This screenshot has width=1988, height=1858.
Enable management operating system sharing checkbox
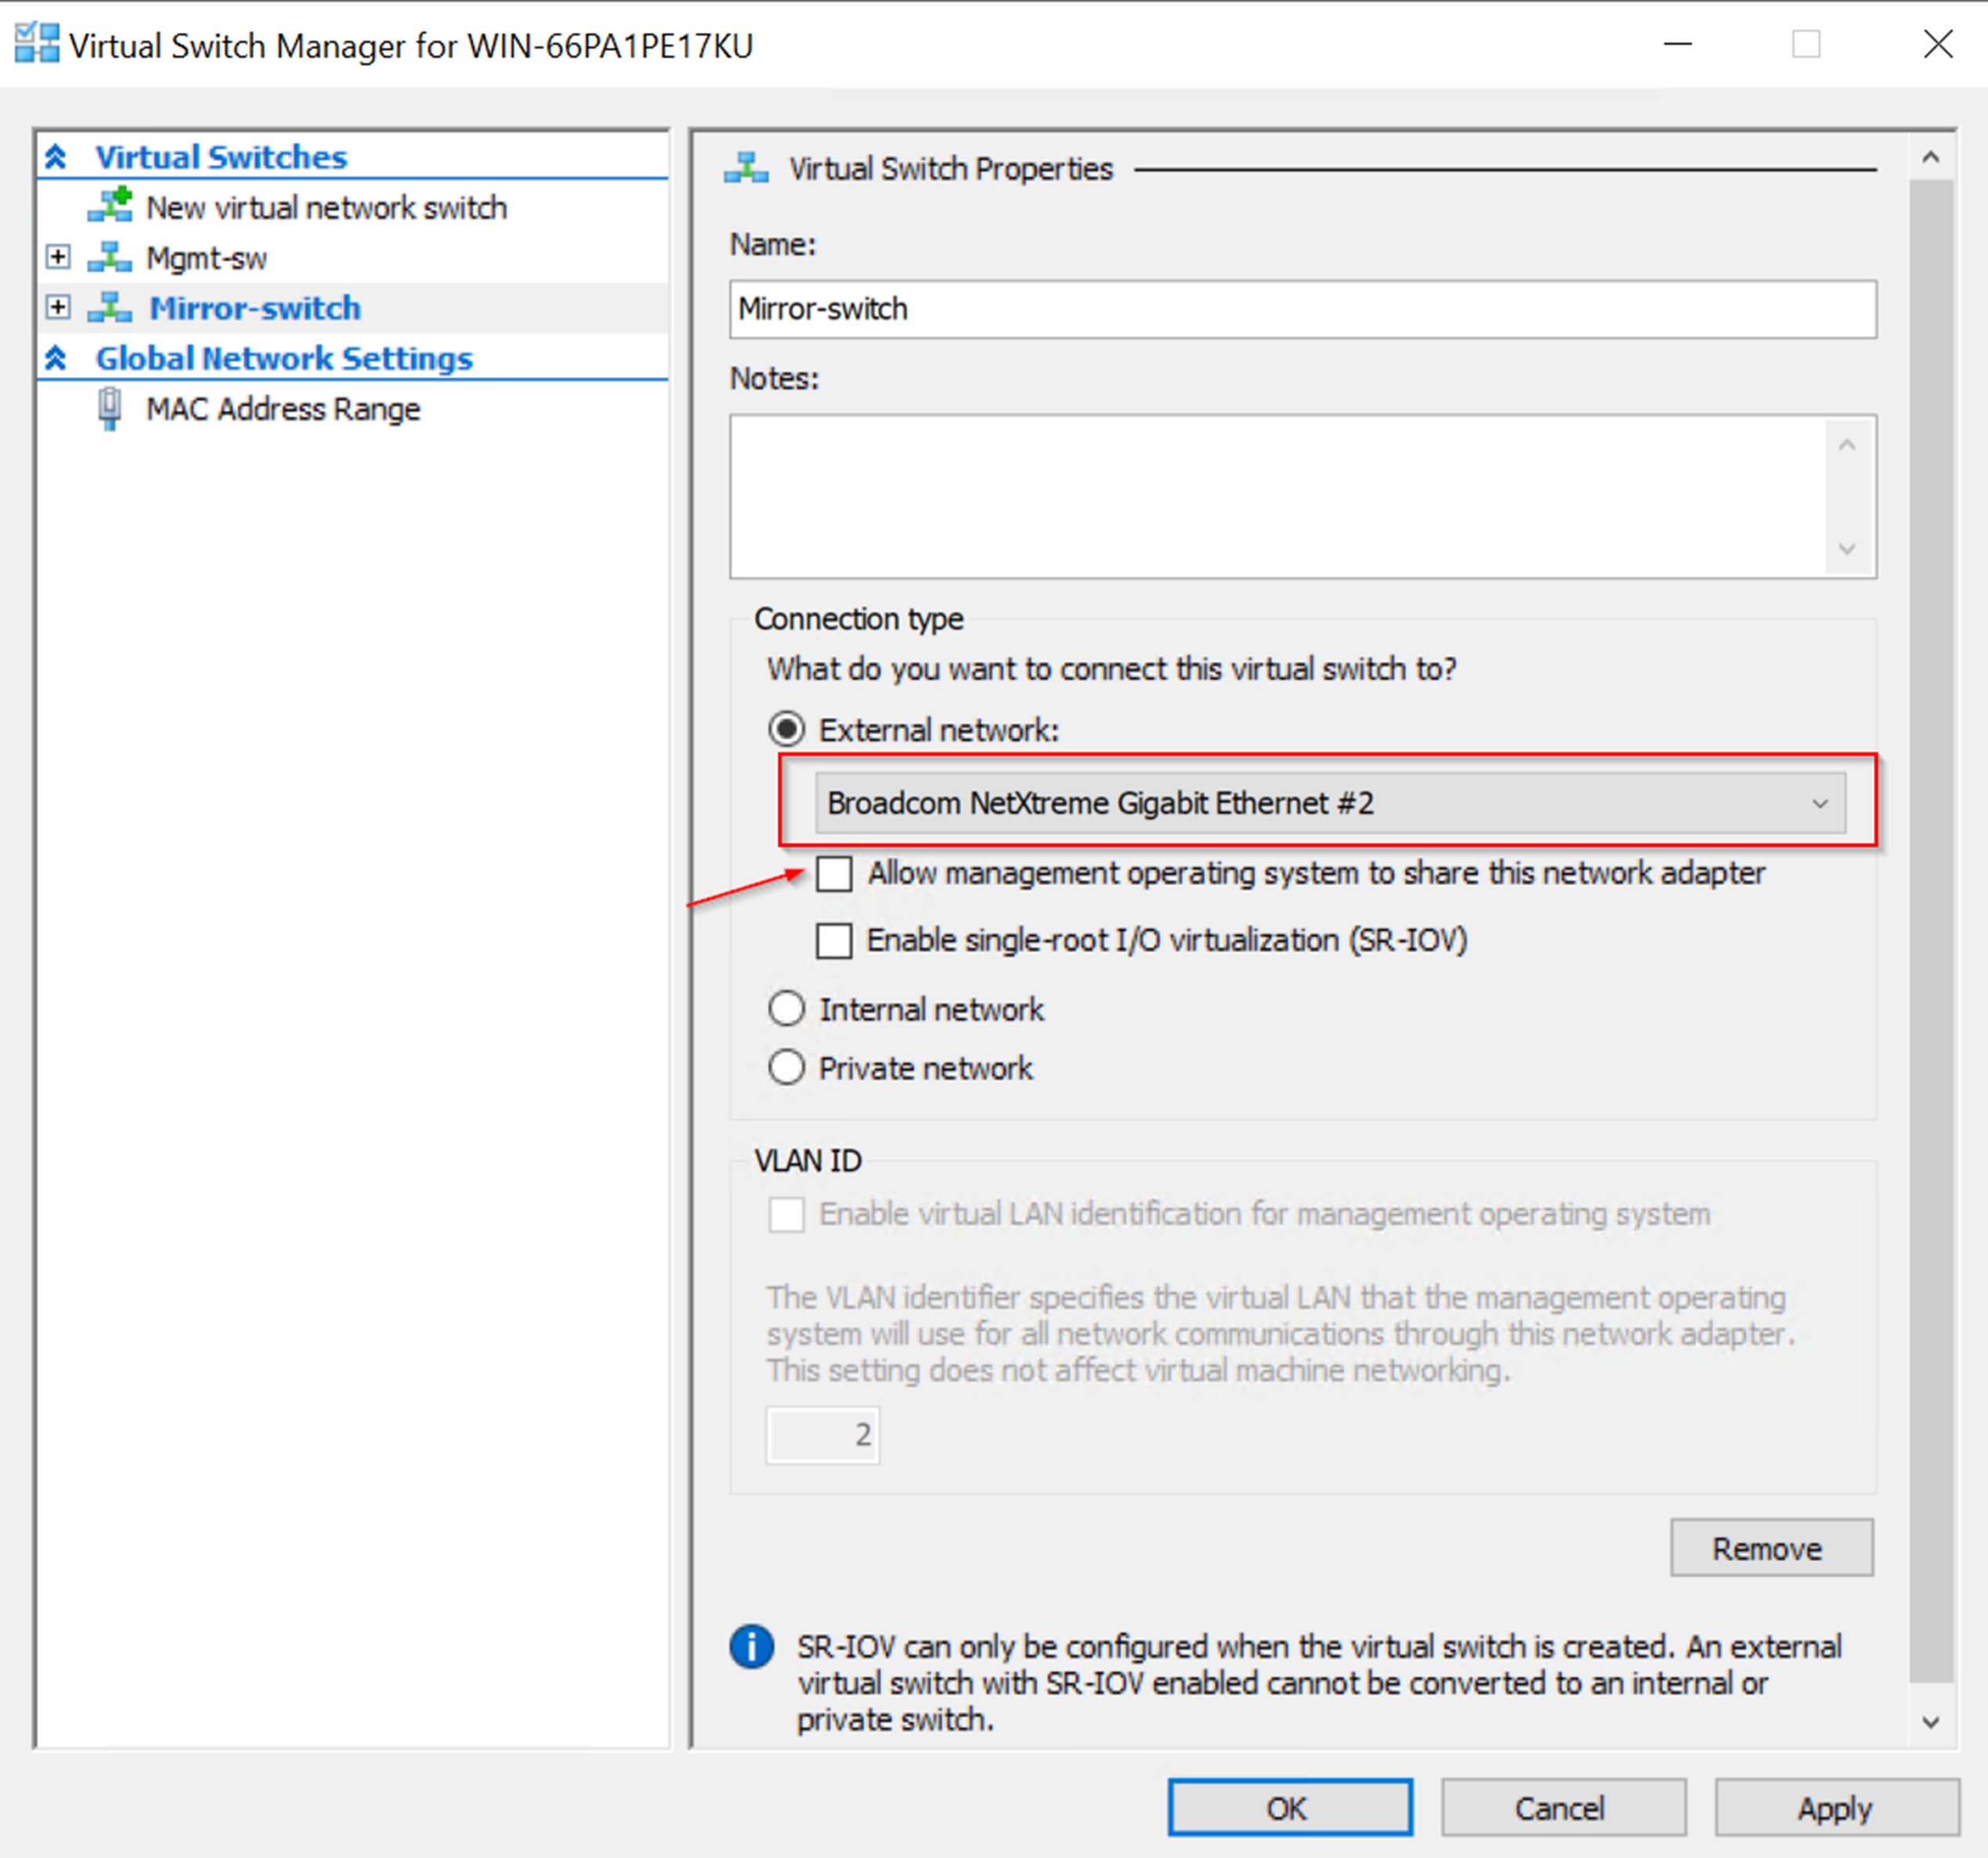[x=833, y=873]
